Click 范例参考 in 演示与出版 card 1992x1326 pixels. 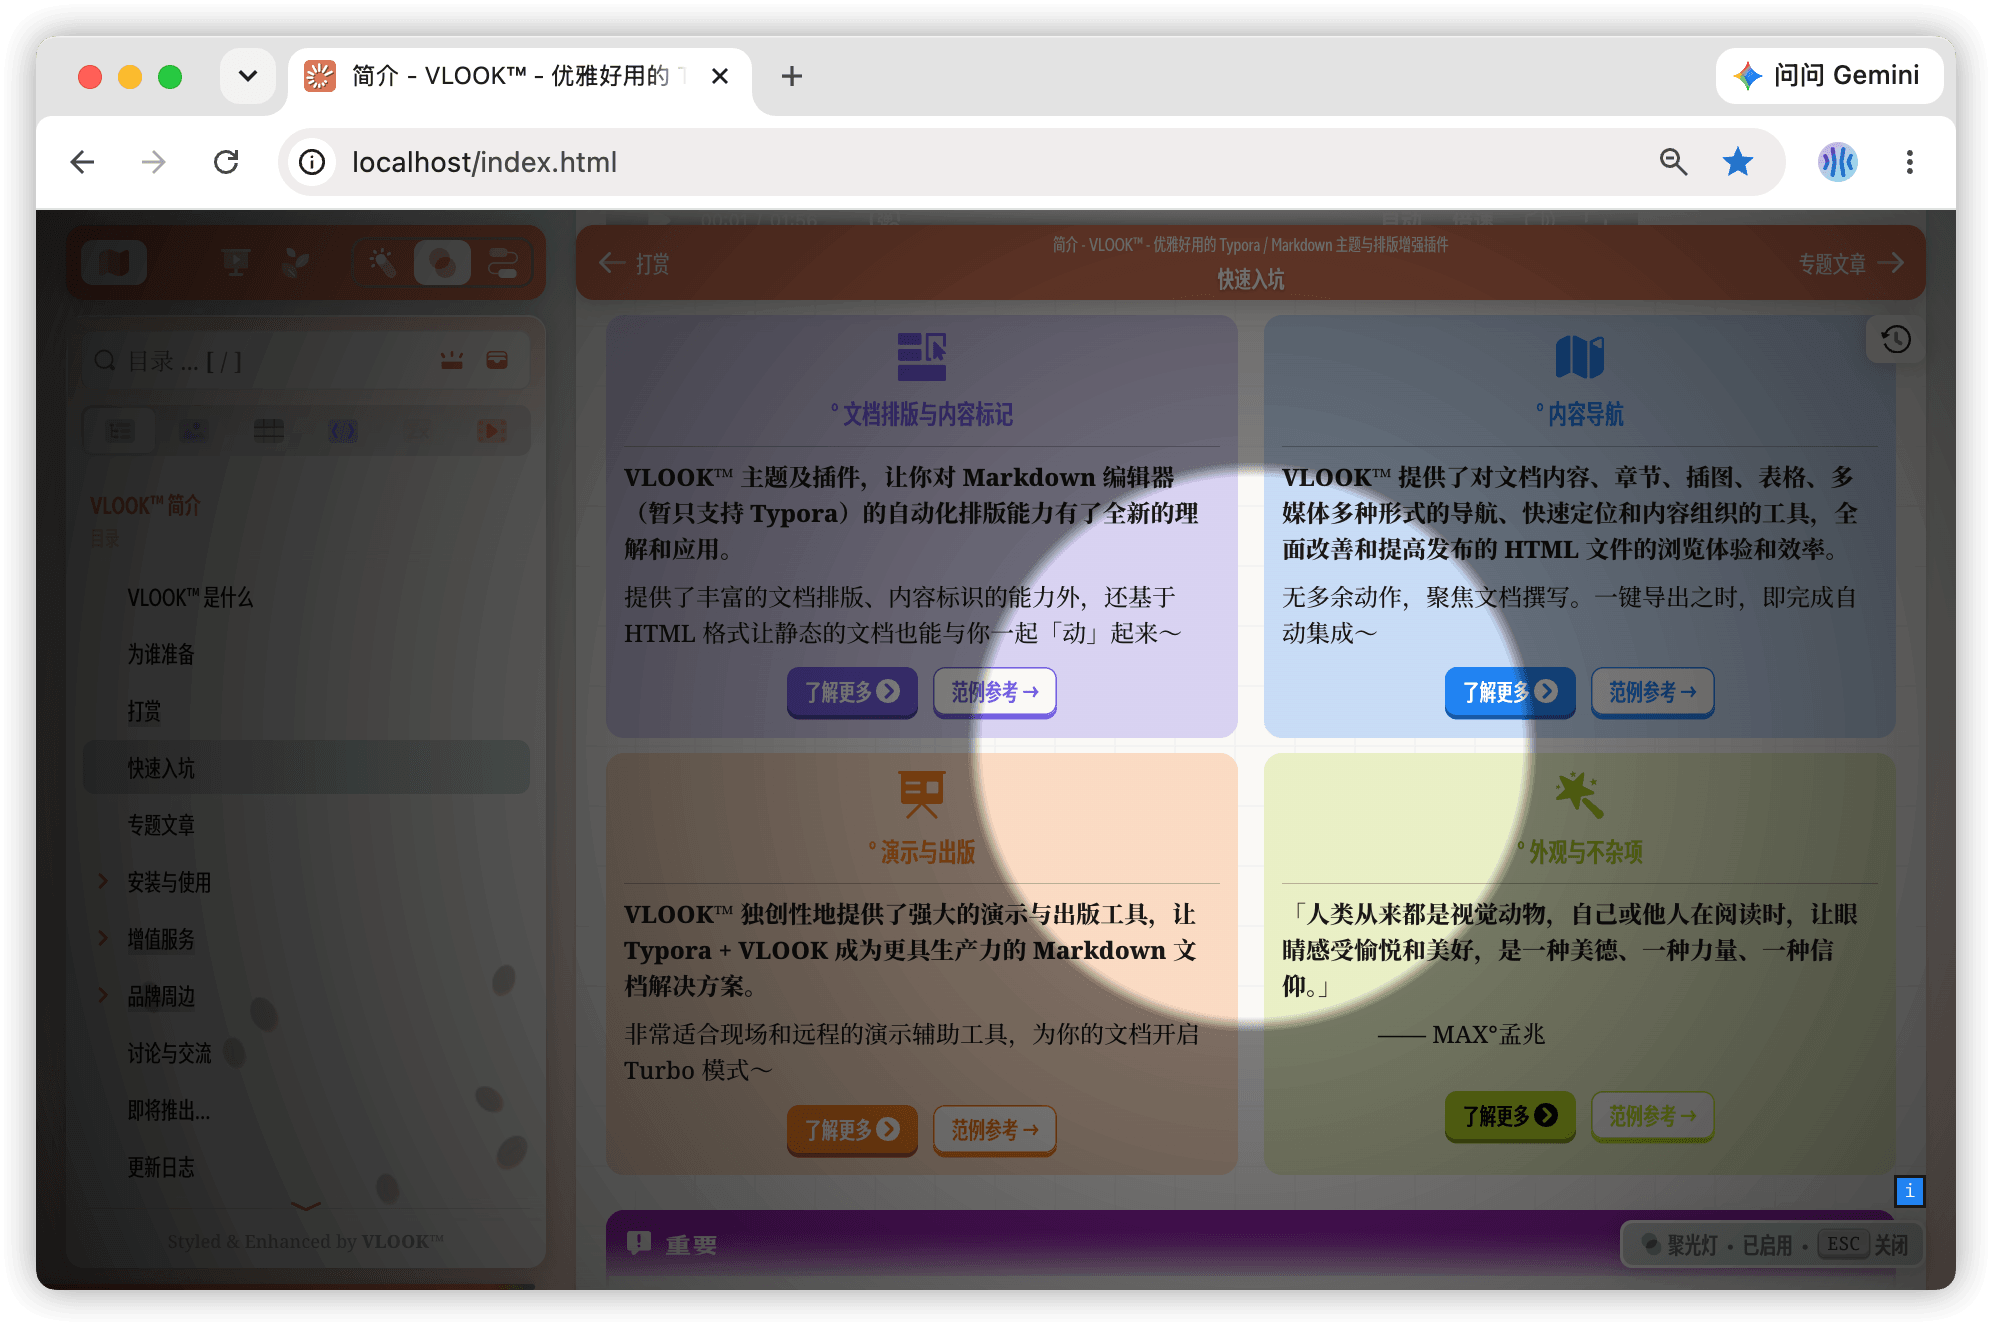click(x=995, y=1130)
